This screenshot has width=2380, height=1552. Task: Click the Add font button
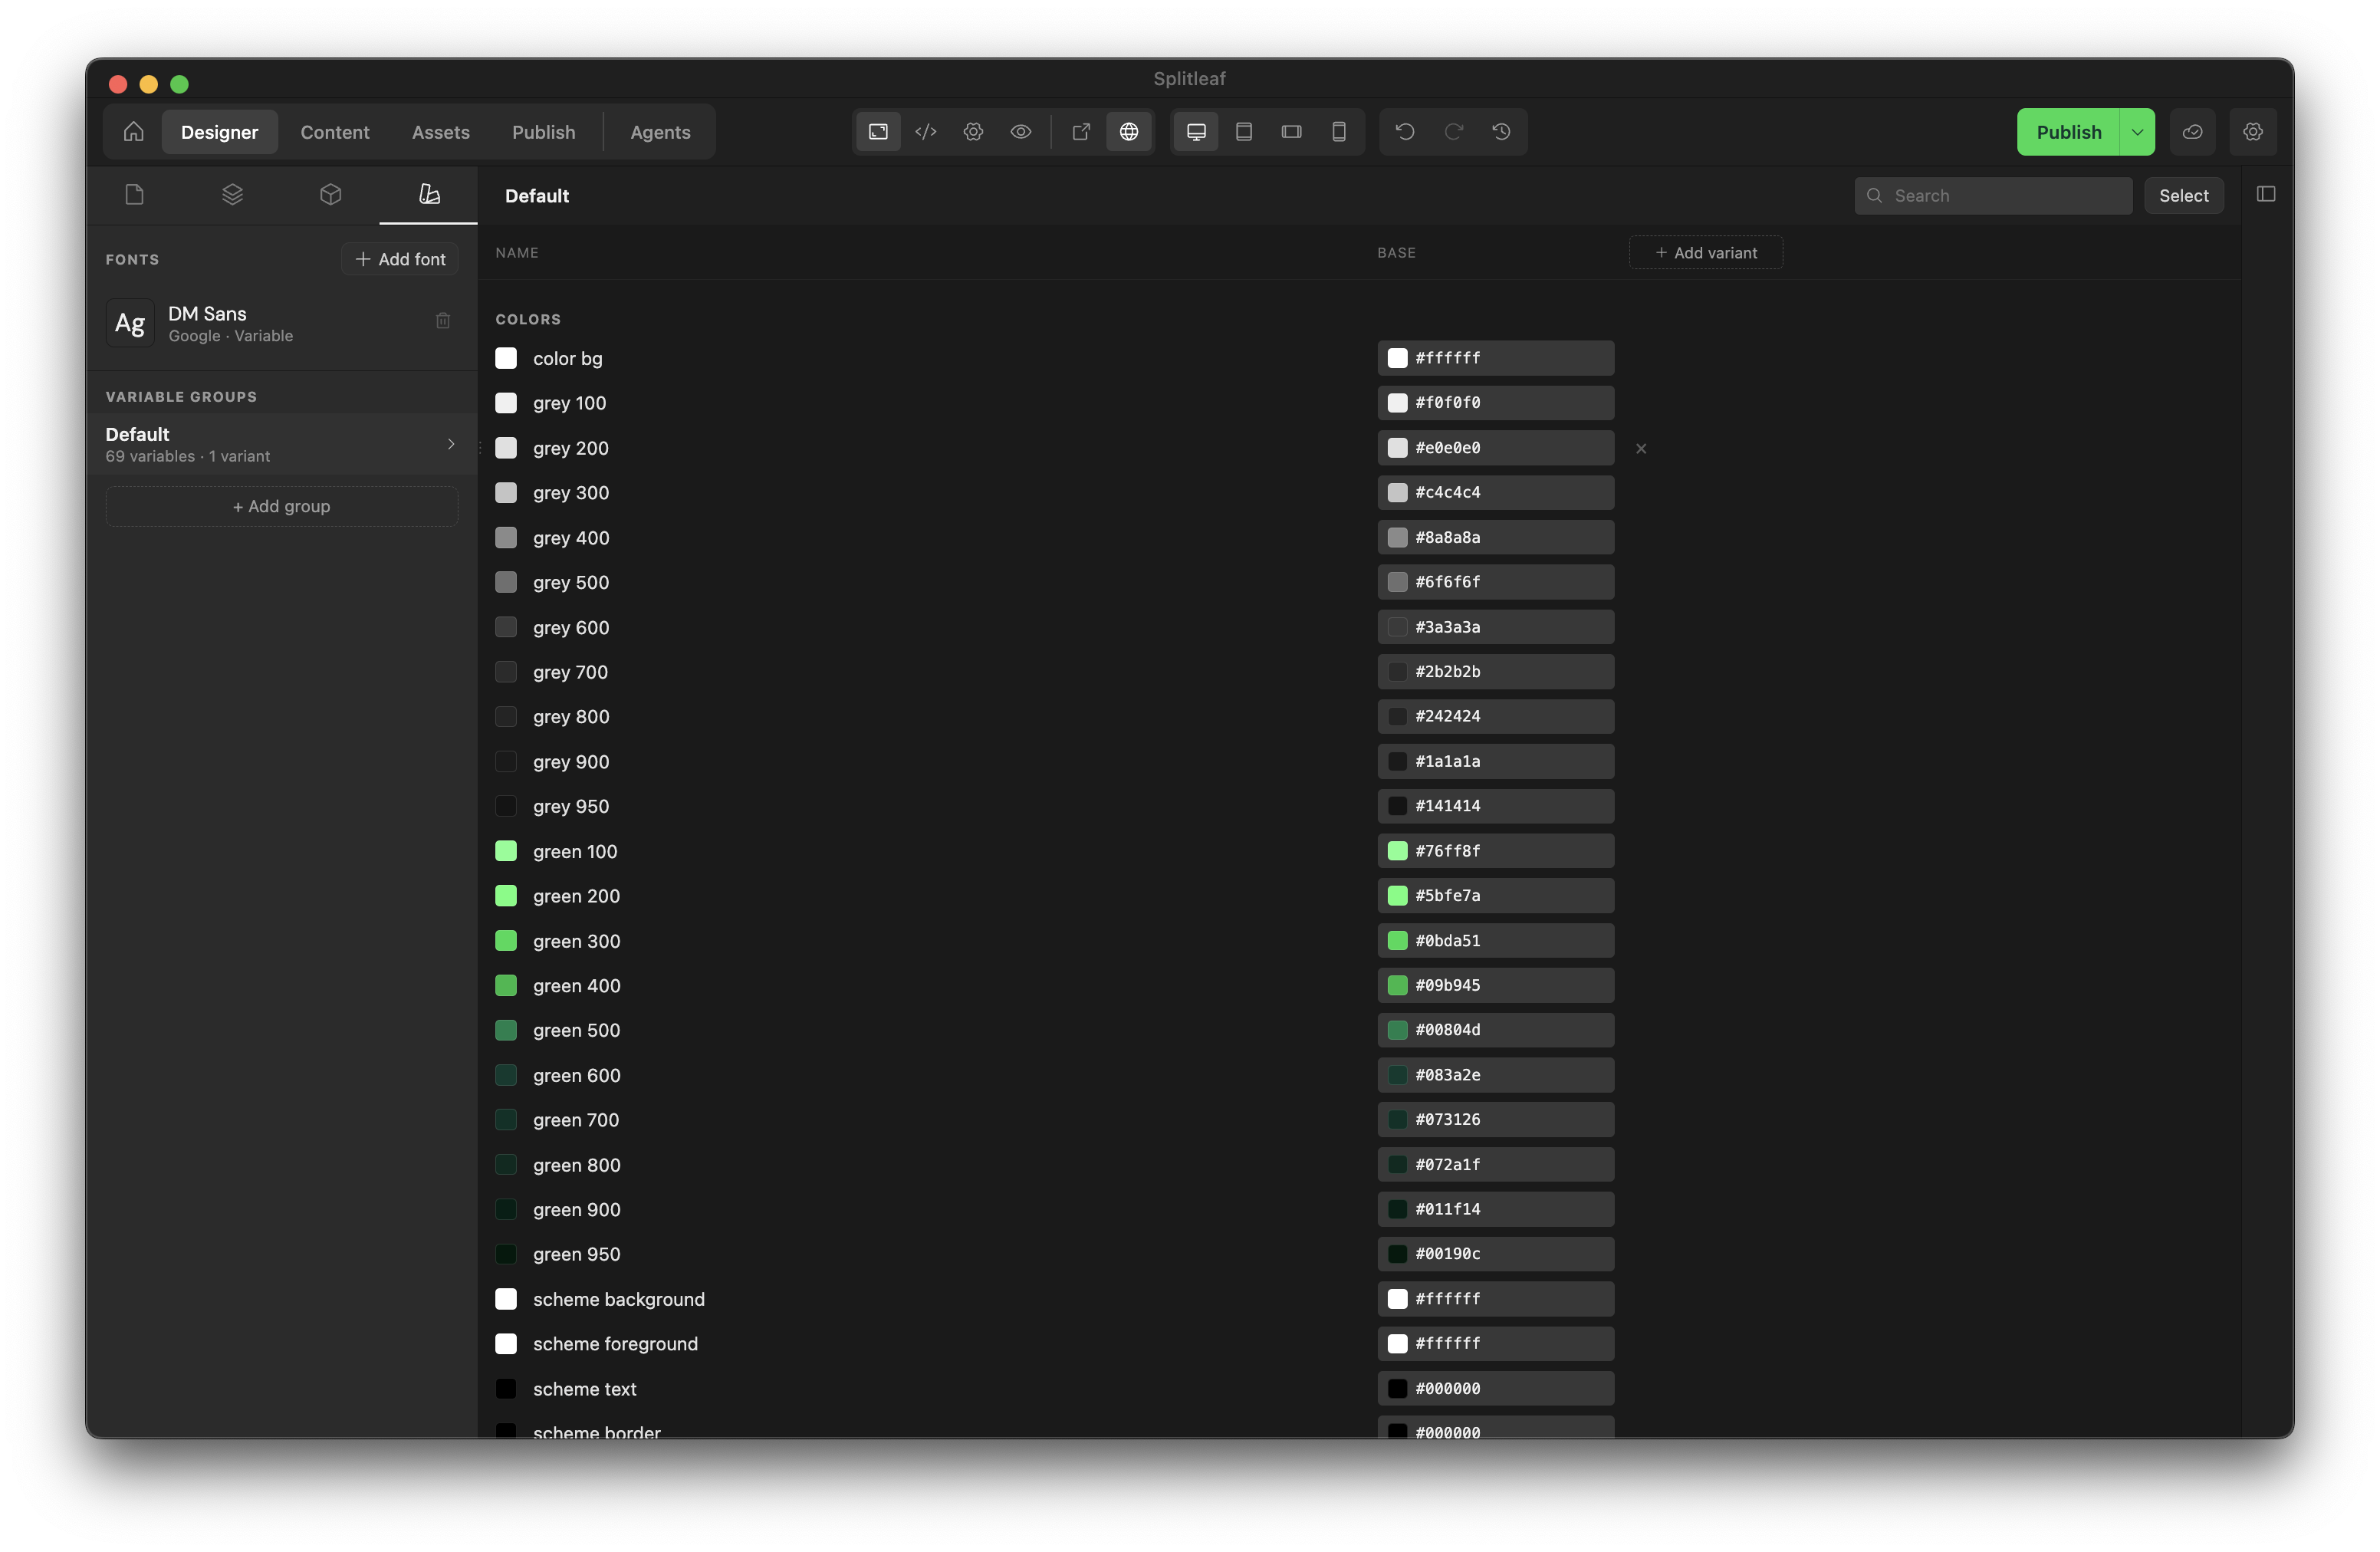[400, 259]
